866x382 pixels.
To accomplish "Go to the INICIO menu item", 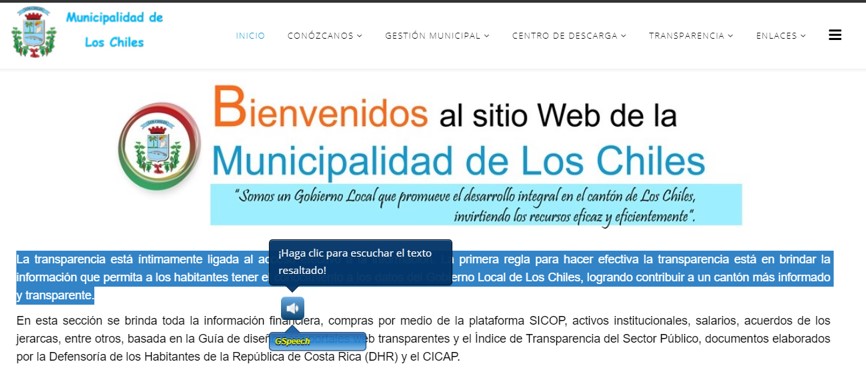I will (250, 35).
